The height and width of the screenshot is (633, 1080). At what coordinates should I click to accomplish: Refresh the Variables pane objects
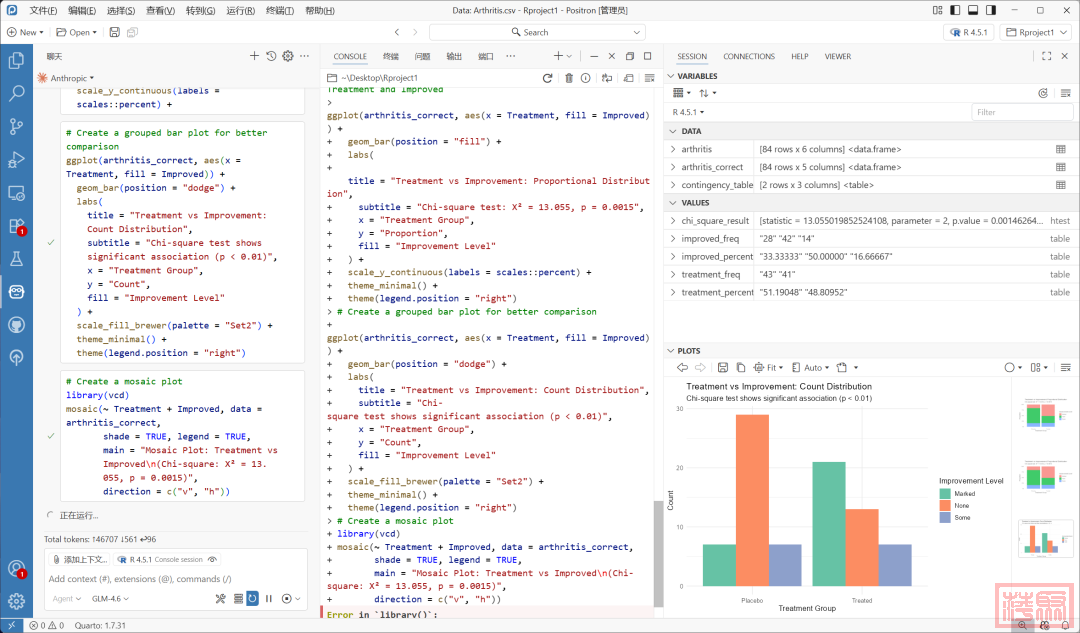(1043, 93)
